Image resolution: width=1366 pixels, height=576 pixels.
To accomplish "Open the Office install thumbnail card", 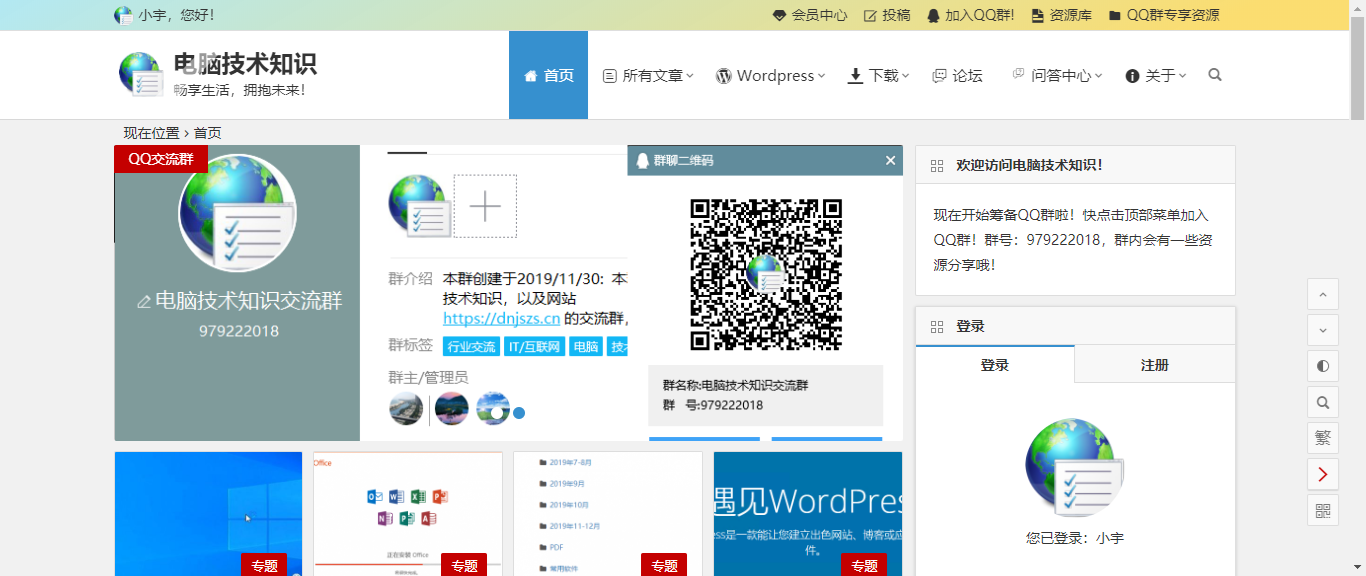I will point(408,514).
